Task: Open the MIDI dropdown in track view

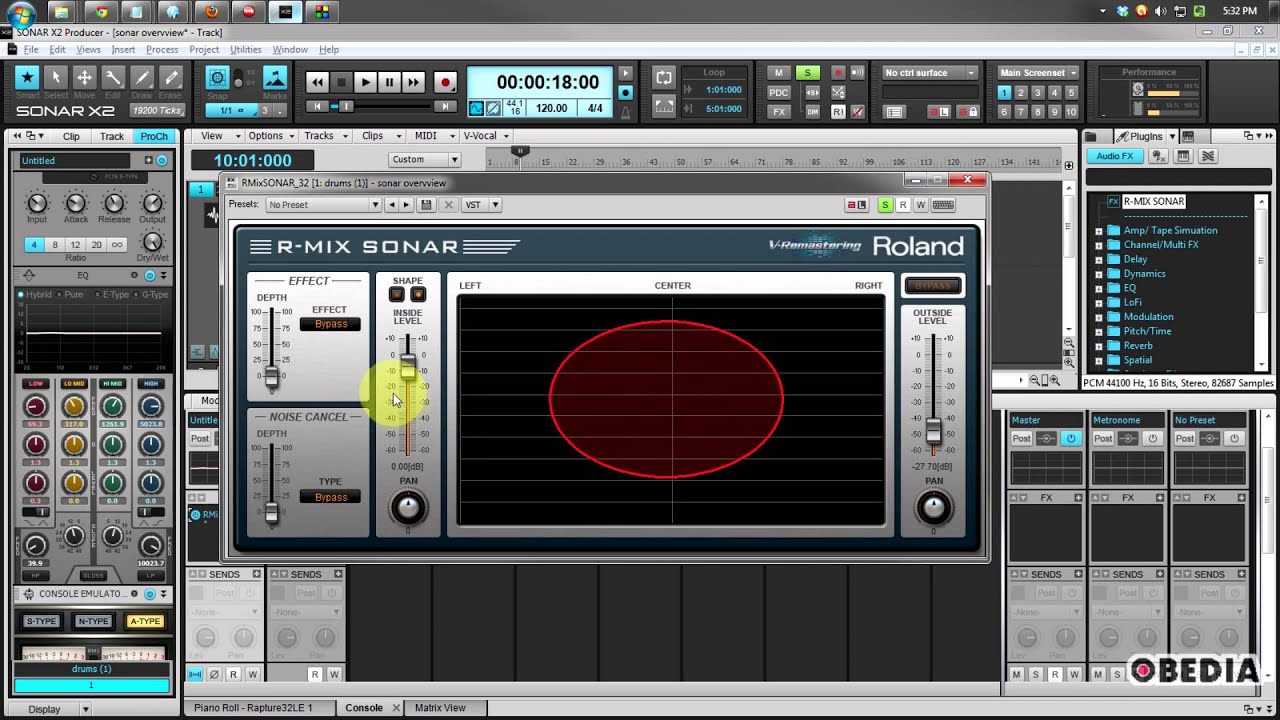Action: [x=432, y=136]
